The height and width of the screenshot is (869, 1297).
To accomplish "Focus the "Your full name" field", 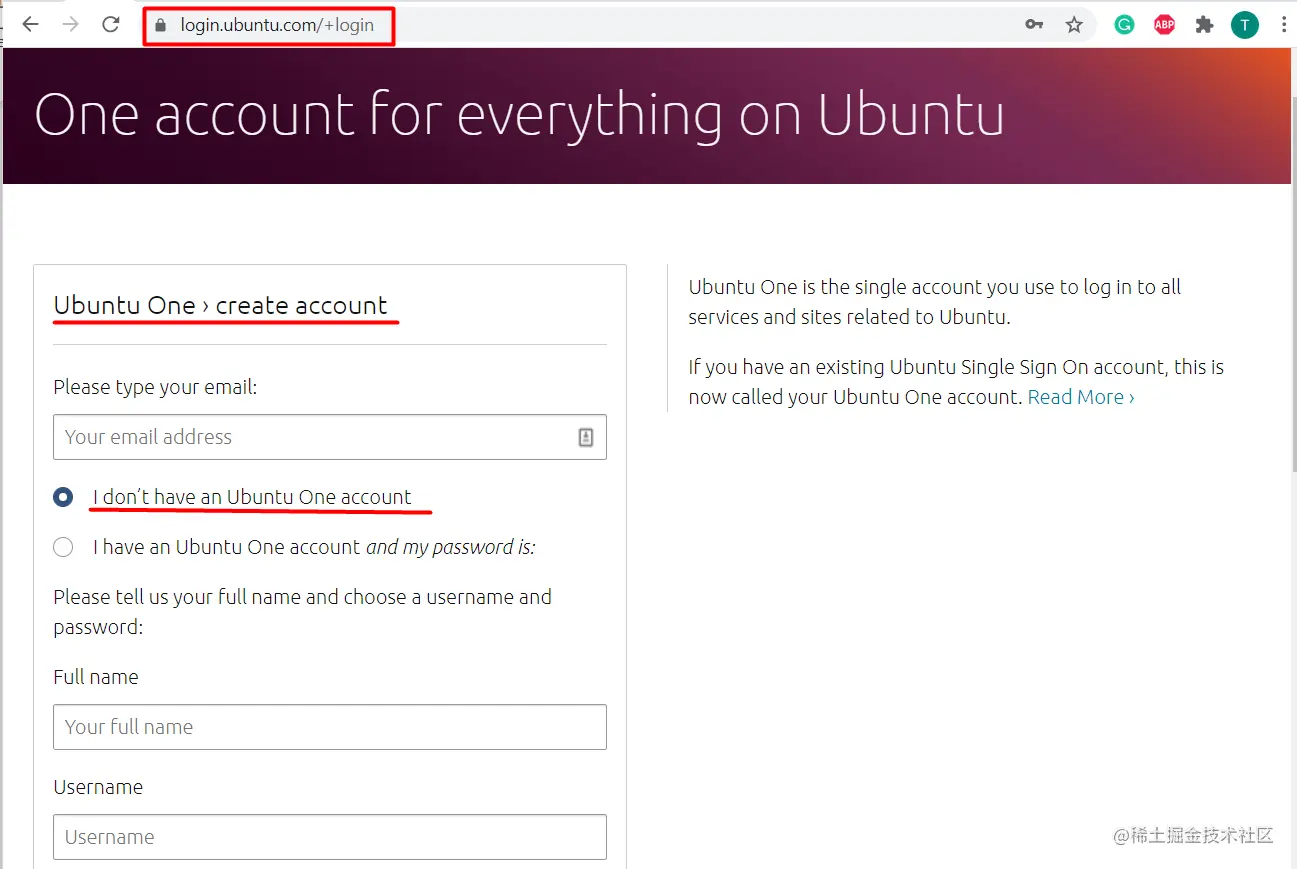I will point(330,727).
